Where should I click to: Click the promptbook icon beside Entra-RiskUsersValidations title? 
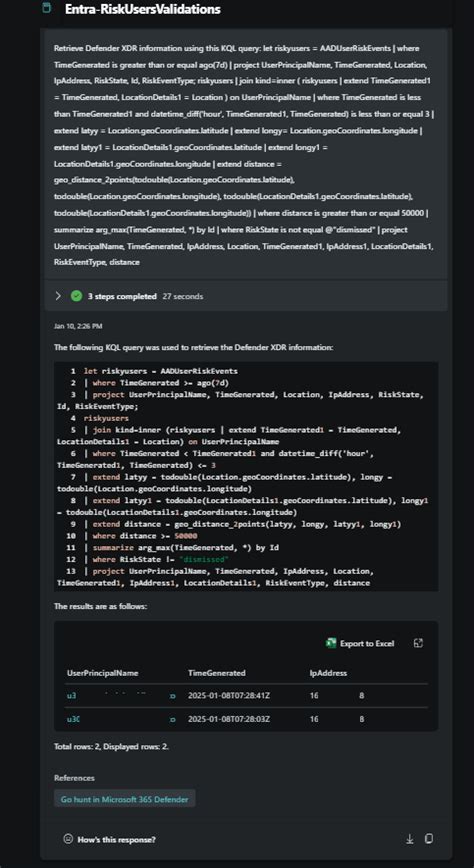point(47,8)
